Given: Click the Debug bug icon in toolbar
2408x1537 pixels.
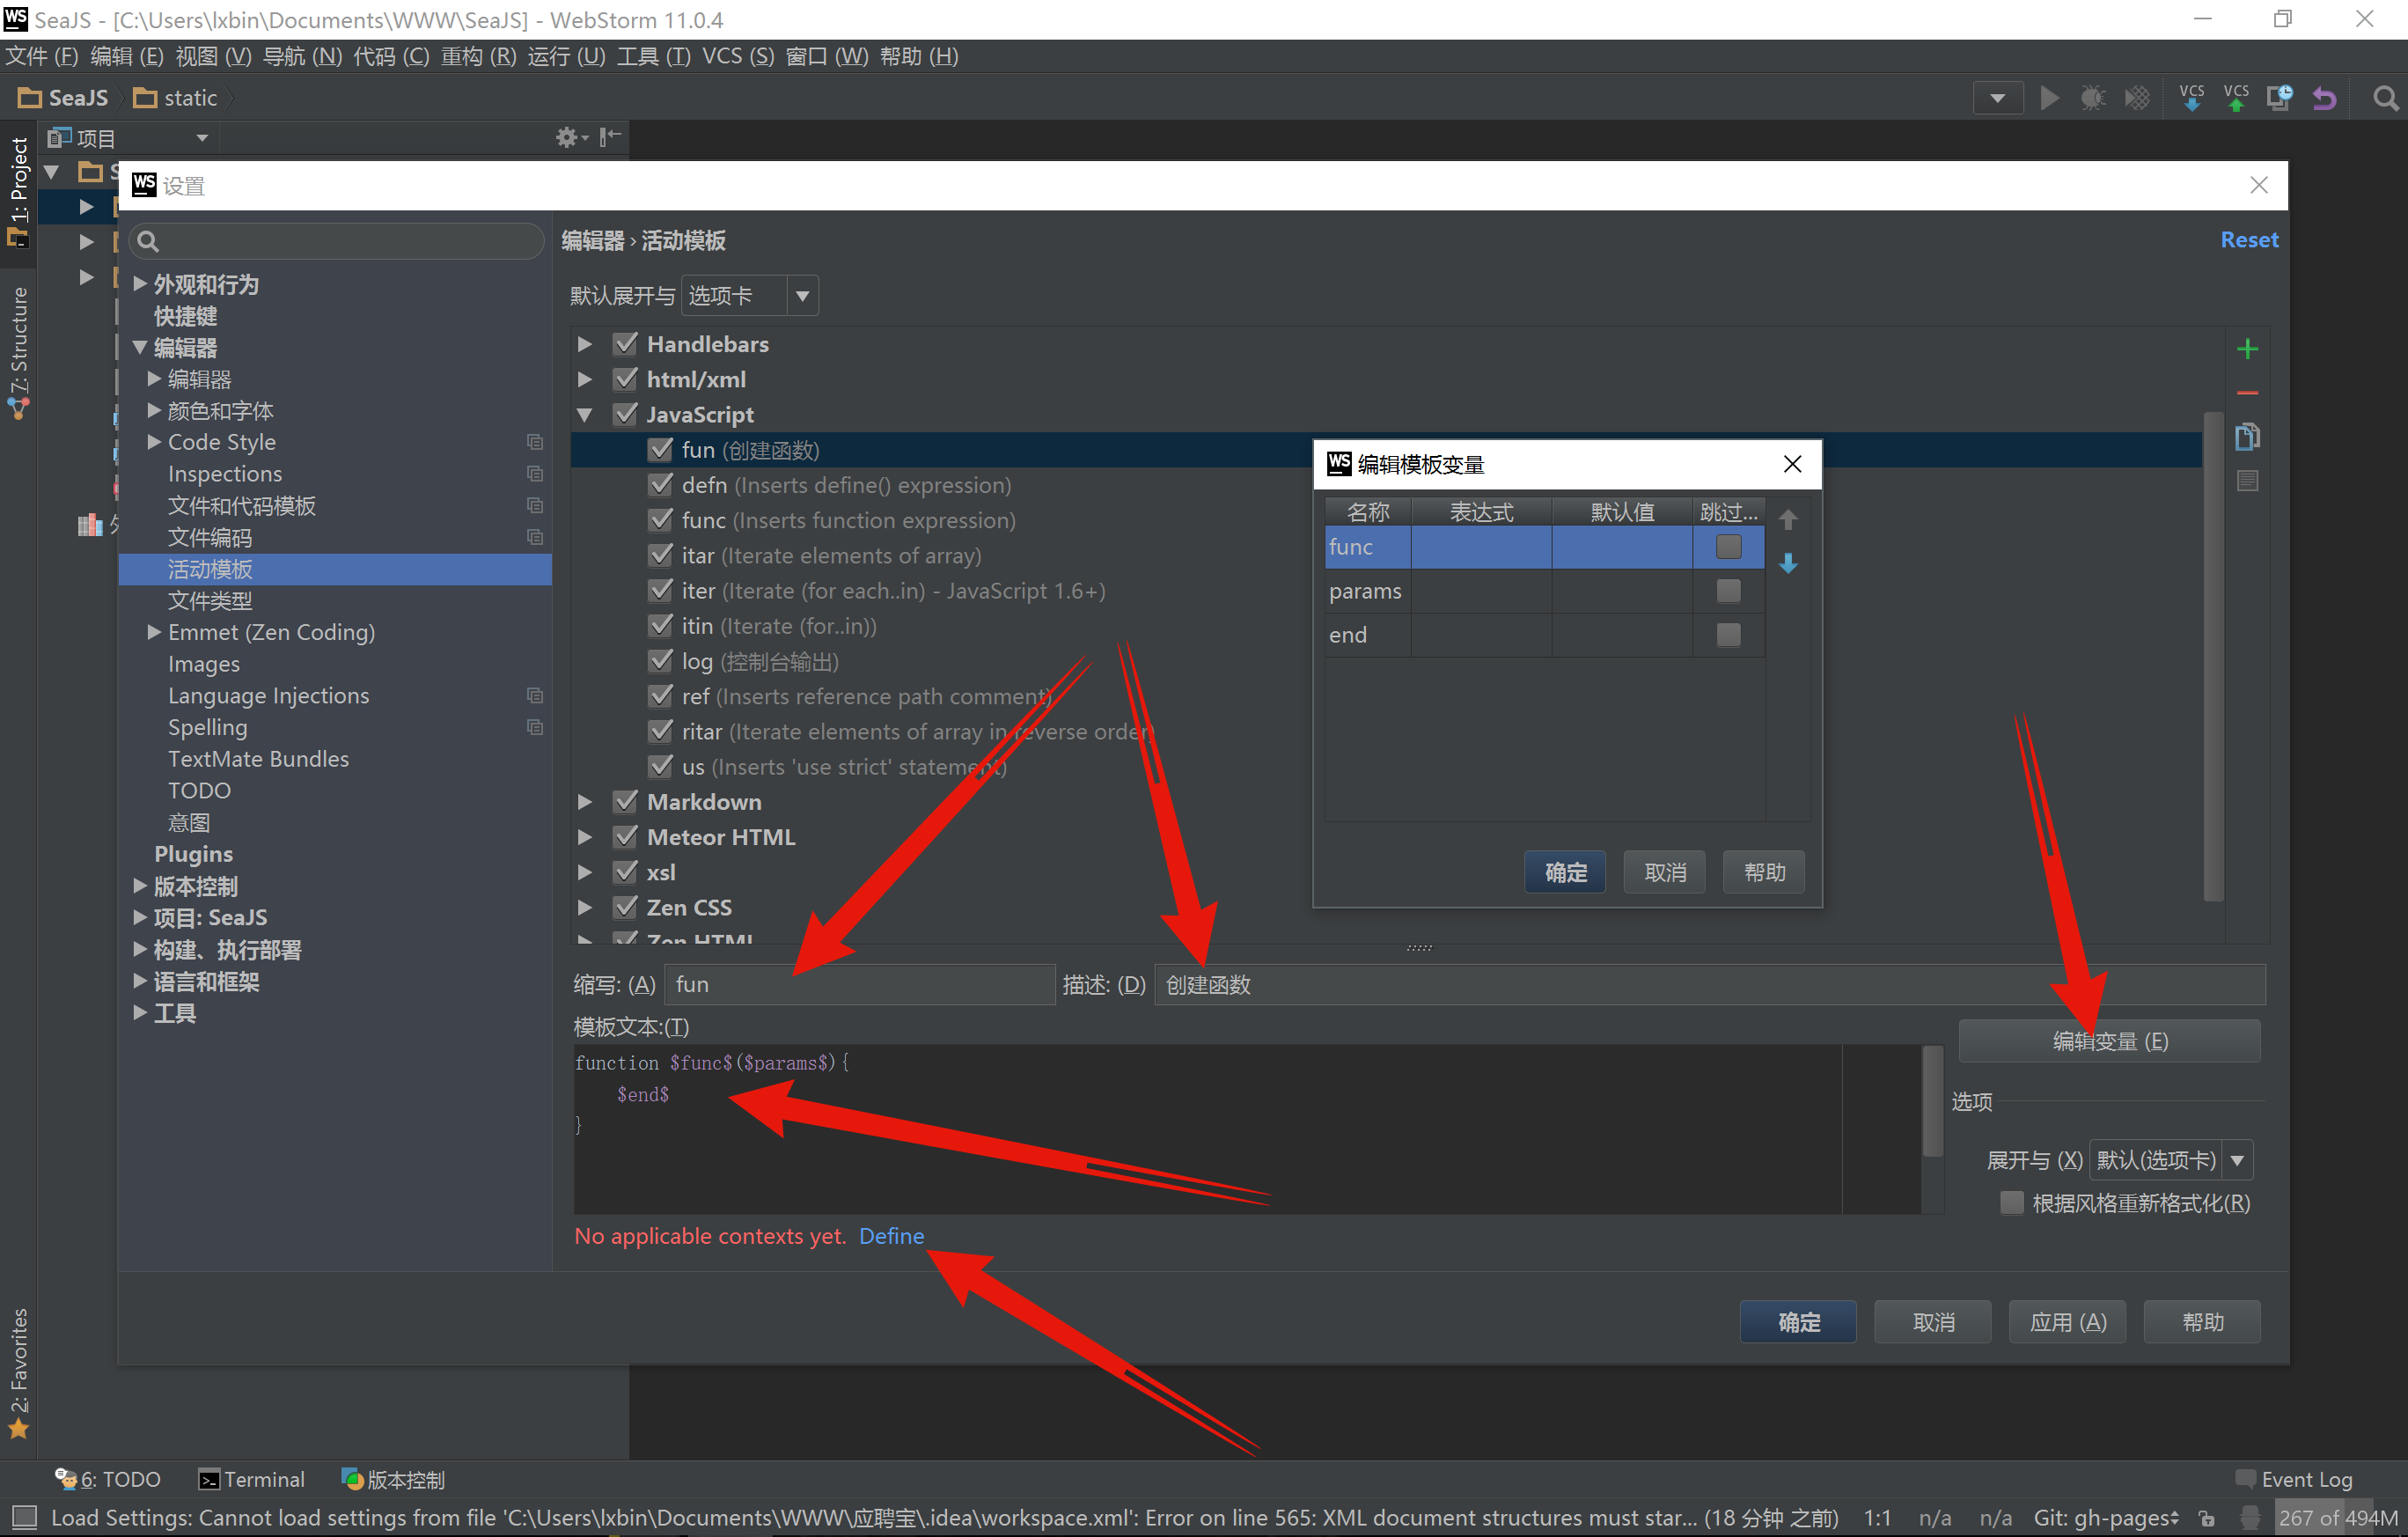Looking at the screenshot, I should (2093, 98).
